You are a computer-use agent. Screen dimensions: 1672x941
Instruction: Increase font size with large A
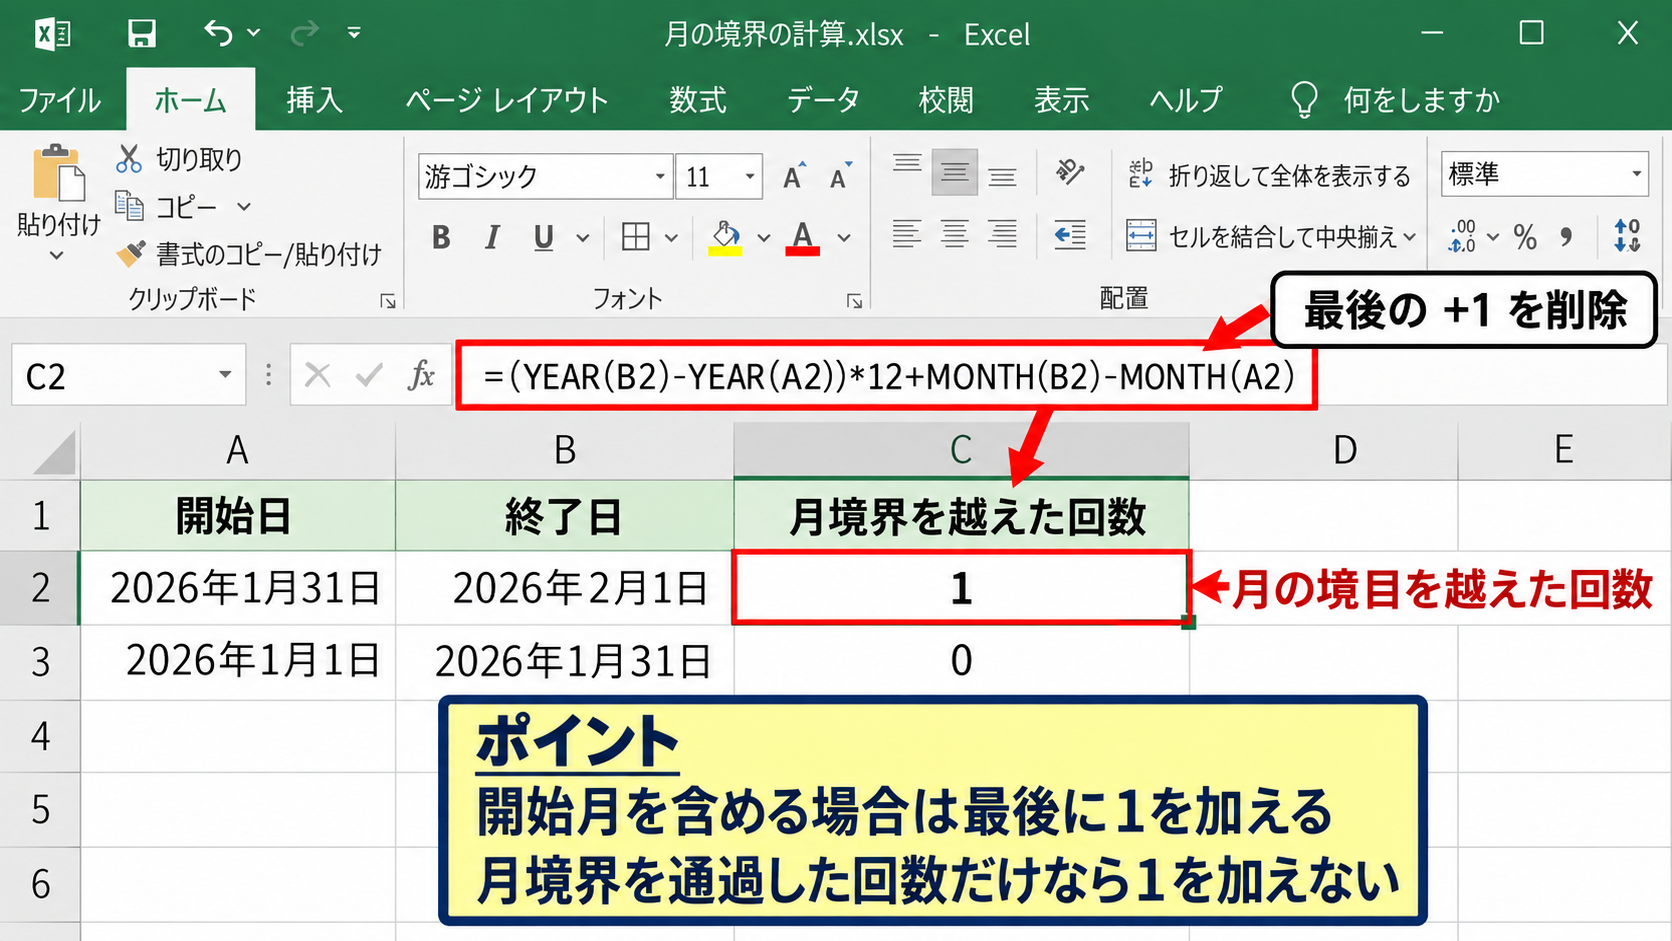794,176
